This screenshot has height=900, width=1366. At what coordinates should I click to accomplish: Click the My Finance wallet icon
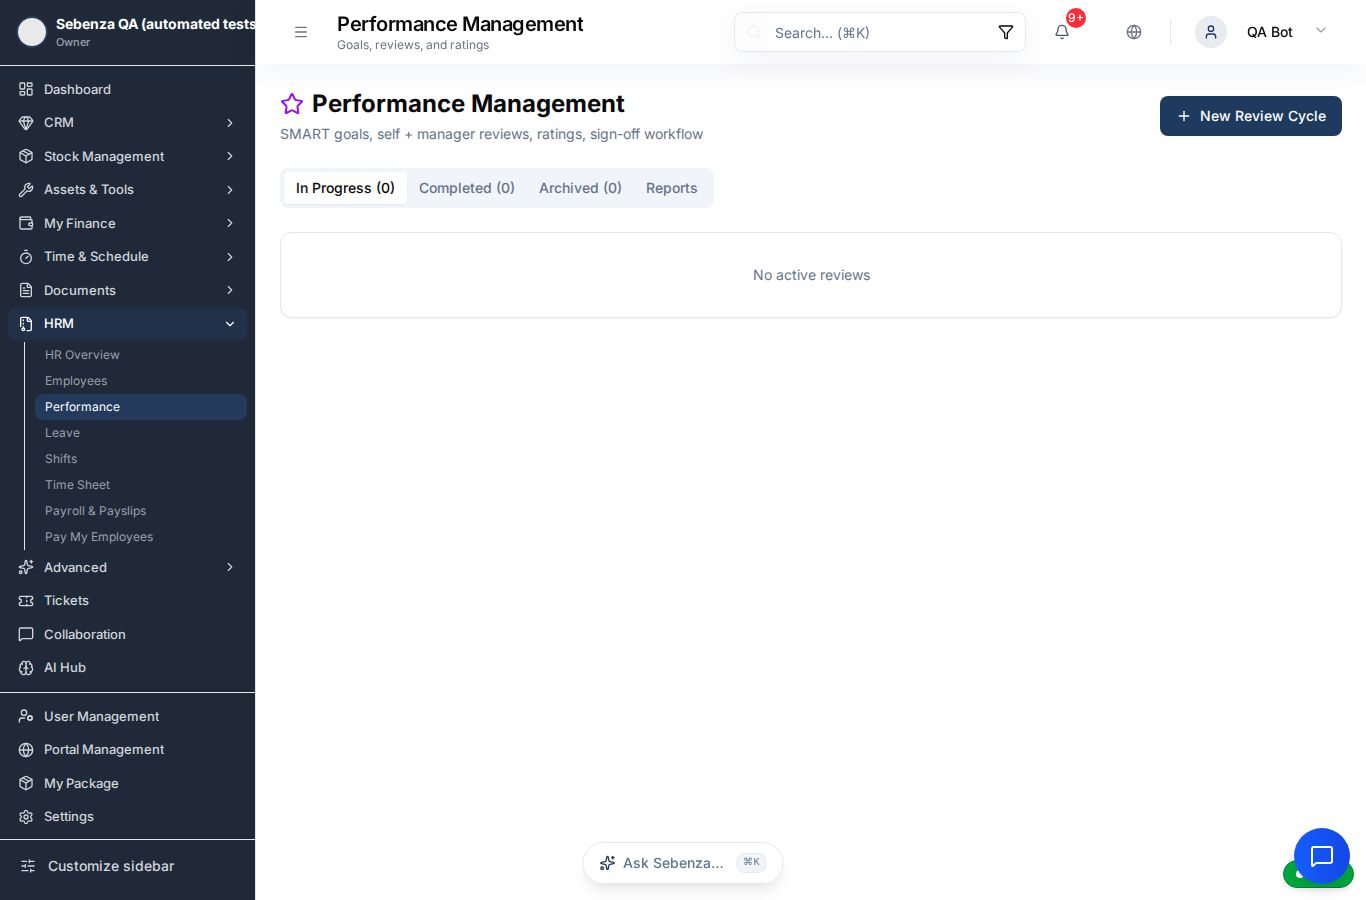click(x=26, y=223)
